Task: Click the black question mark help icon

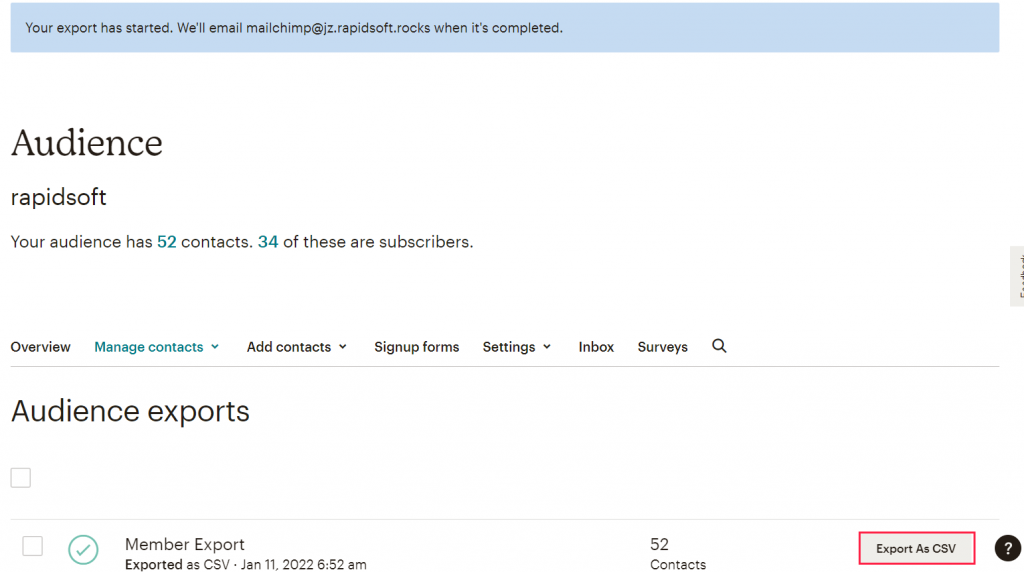Action: pos(1007,548)
